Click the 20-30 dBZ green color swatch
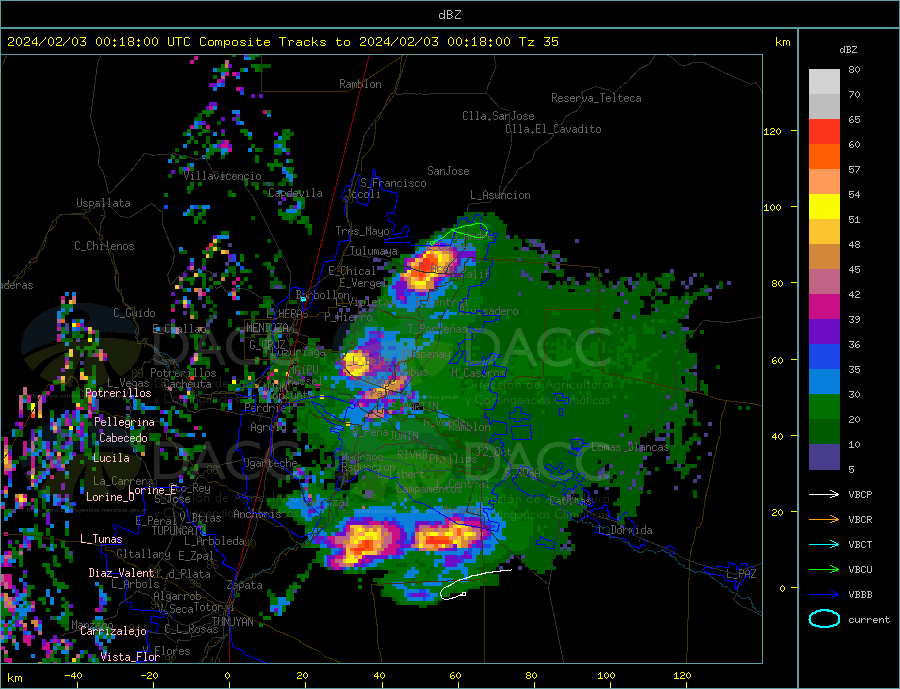 [824, 407]
